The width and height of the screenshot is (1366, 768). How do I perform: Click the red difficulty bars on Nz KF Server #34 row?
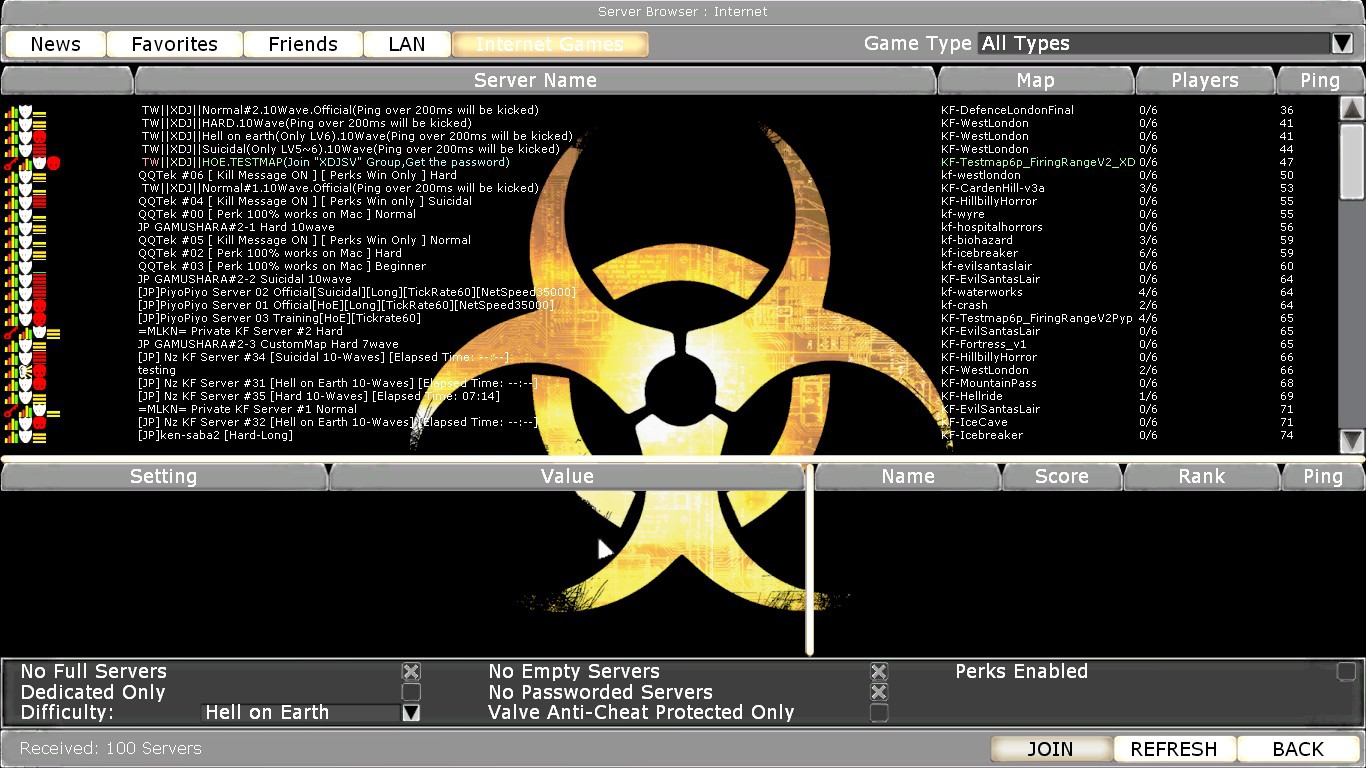[x=39, y=358]
